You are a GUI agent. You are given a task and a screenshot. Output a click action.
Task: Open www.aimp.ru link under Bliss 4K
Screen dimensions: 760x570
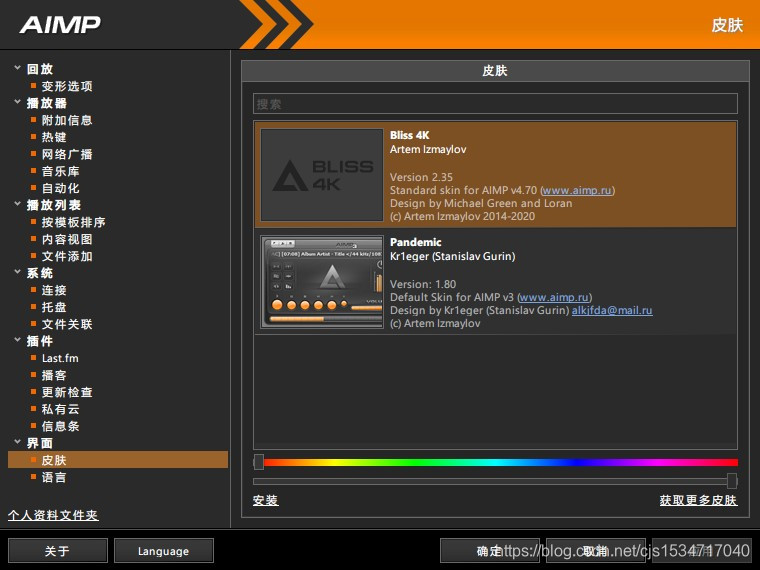(577, 190)
